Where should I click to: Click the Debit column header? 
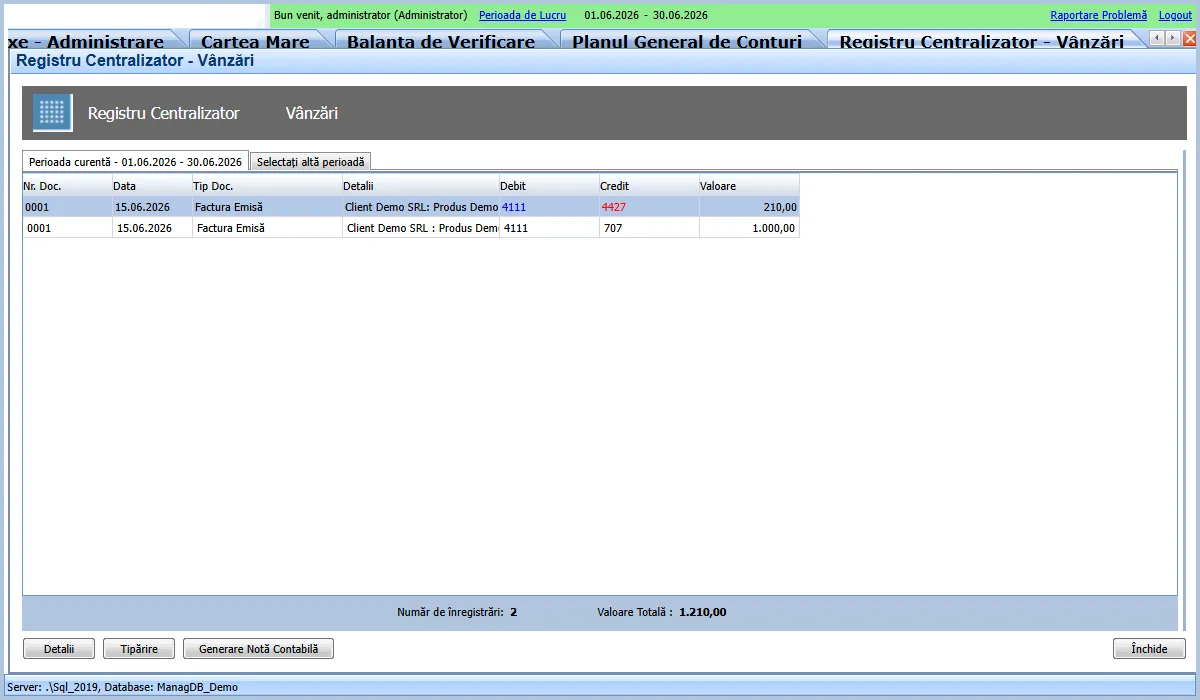[549, 186]
